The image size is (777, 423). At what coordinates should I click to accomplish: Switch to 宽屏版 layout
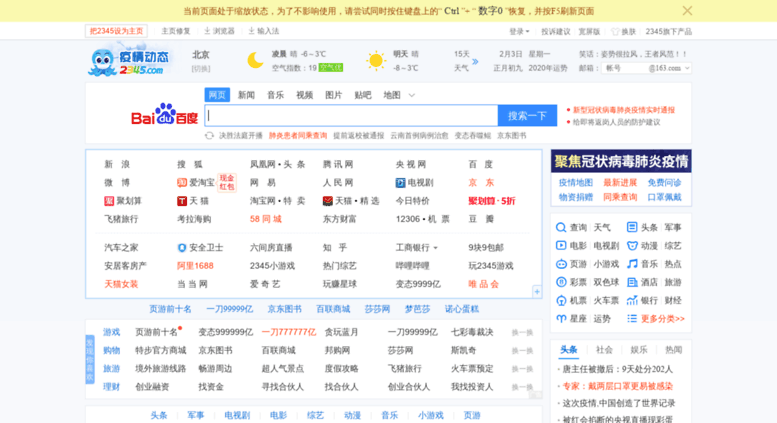click(589, 31)
